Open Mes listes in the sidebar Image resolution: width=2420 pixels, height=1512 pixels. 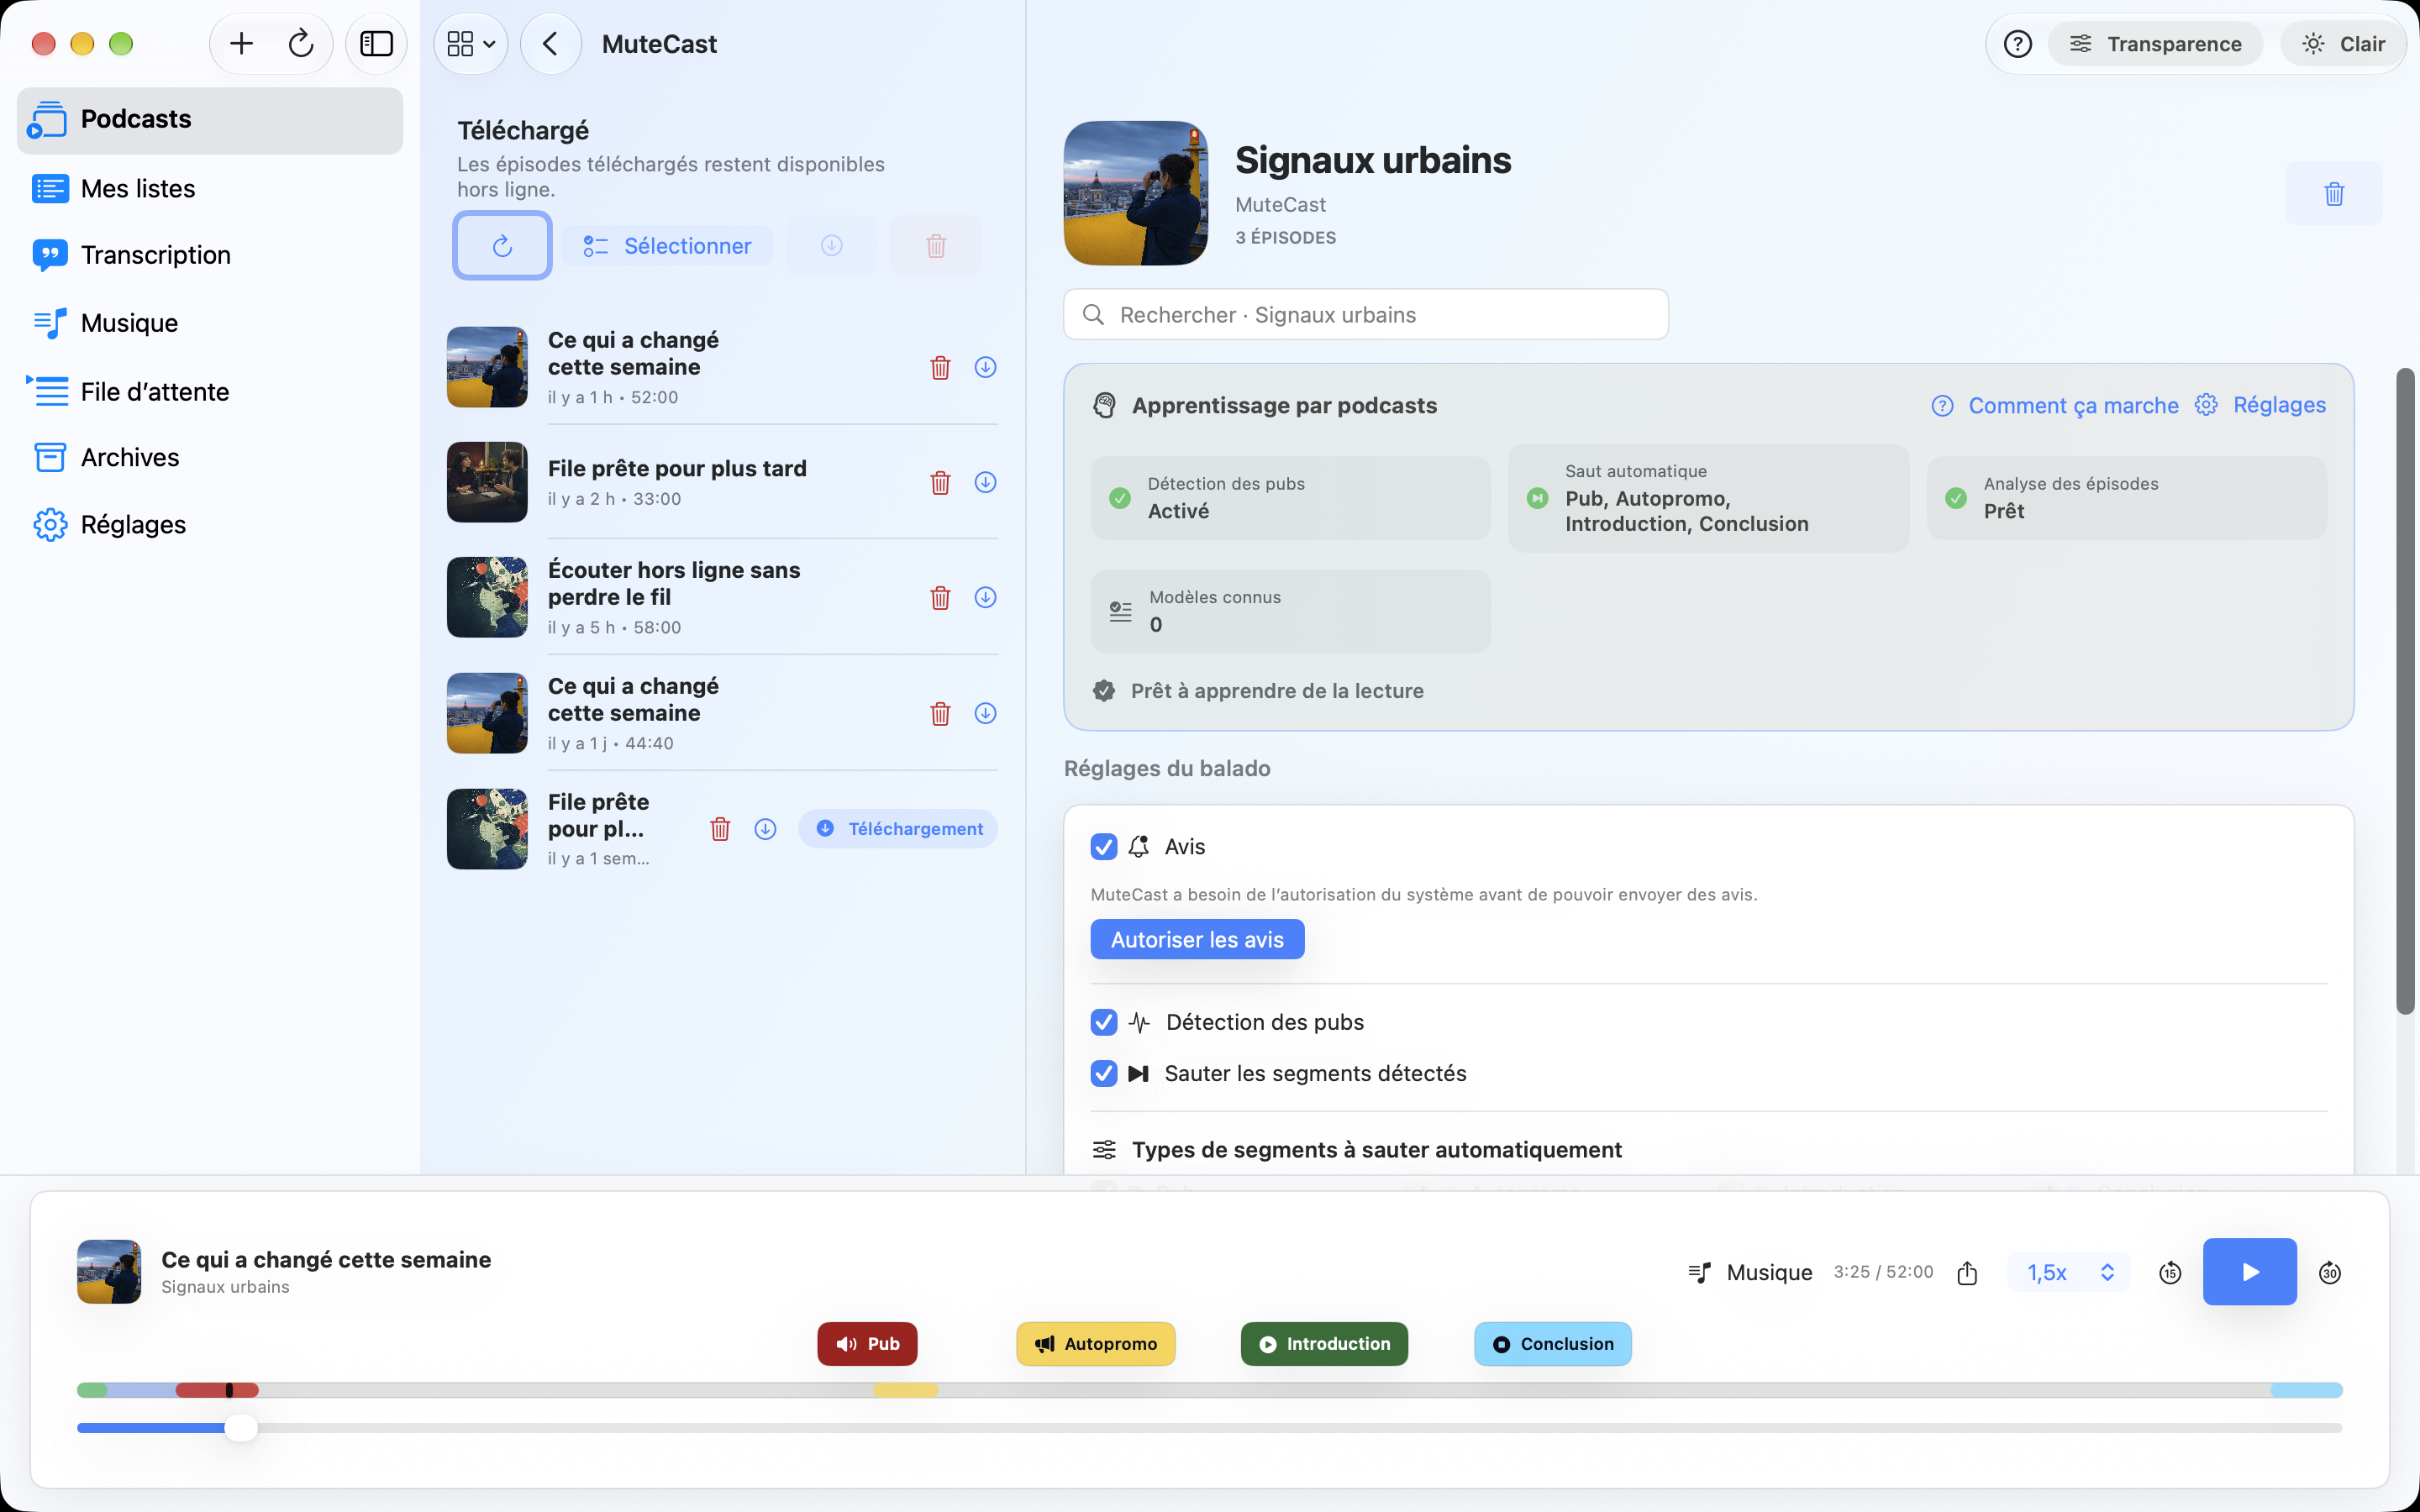pyautogui.click(x=210, y=188)
